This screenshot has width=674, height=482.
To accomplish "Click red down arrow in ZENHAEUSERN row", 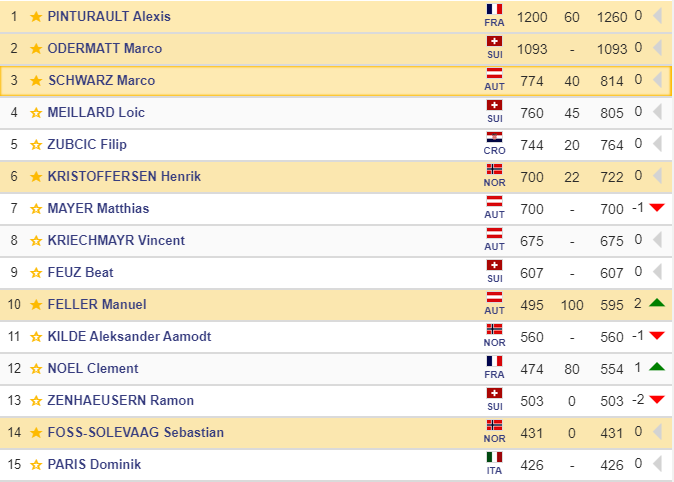I will click(657, 401).
